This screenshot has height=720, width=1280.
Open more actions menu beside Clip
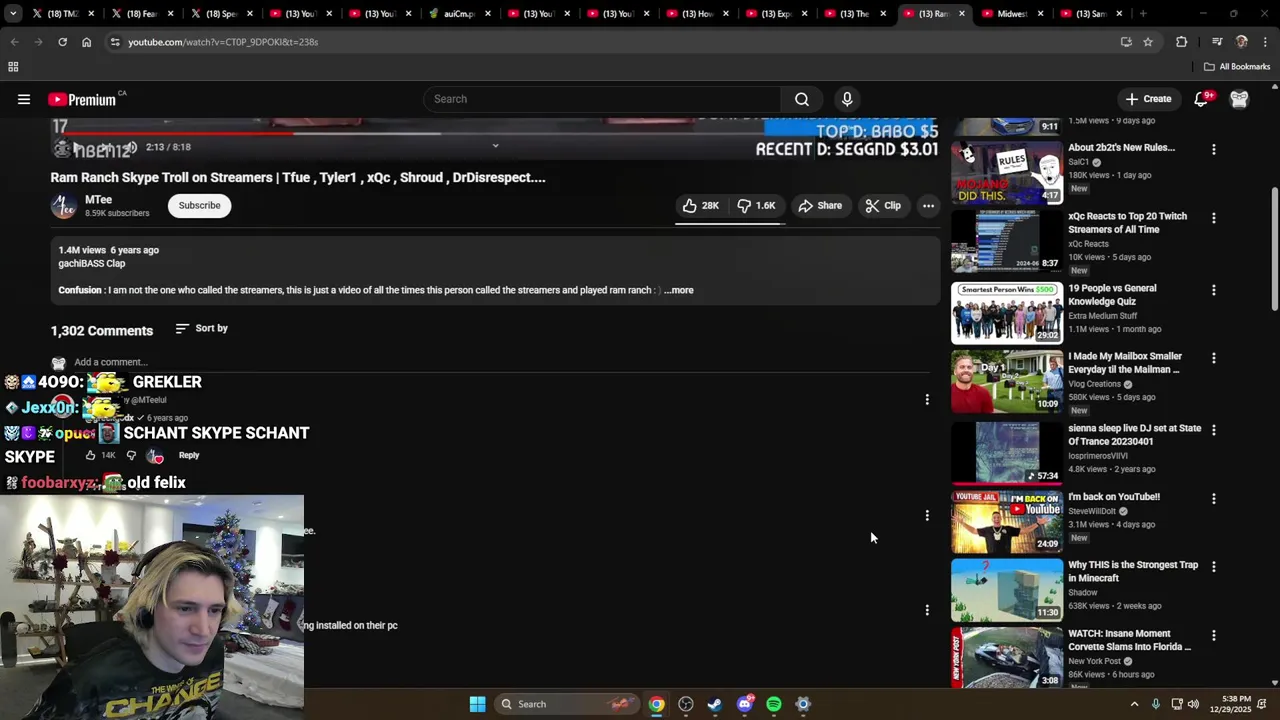(x=928, y=205)
